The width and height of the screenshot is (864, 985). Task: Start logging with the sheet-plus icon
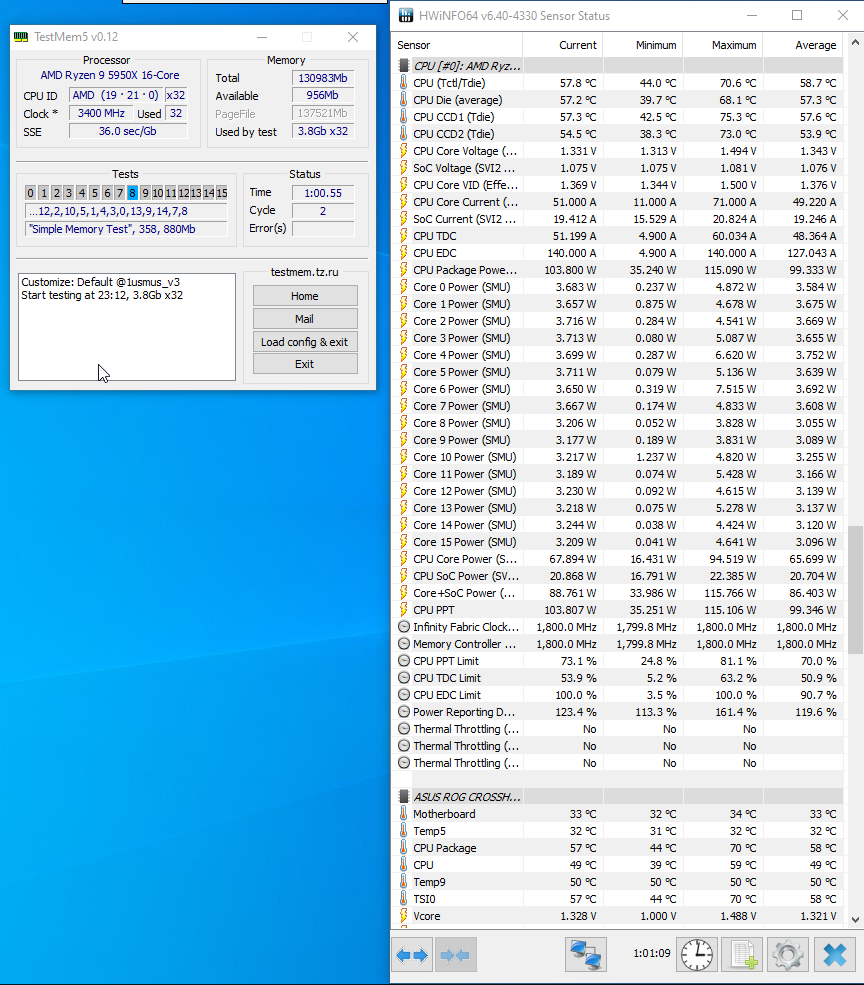(x=743, y=955)
